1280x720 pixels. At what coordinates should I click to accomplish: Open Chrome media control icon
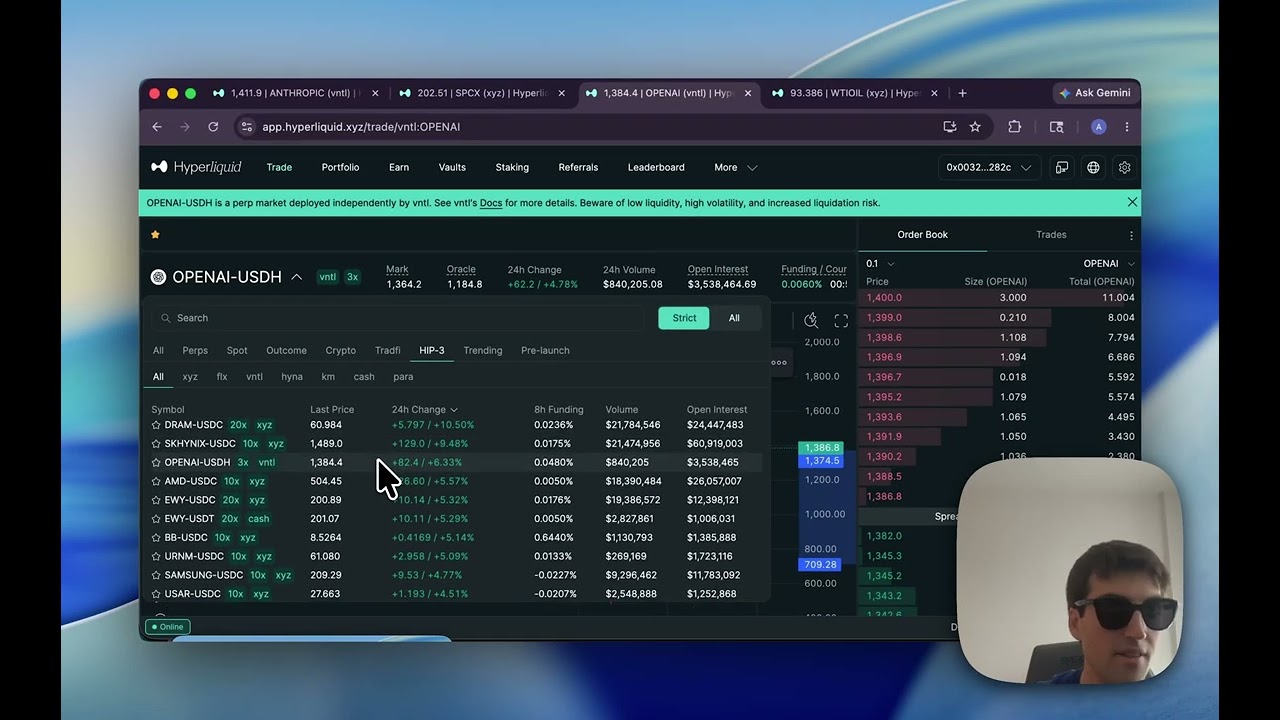coord(1056,127)
